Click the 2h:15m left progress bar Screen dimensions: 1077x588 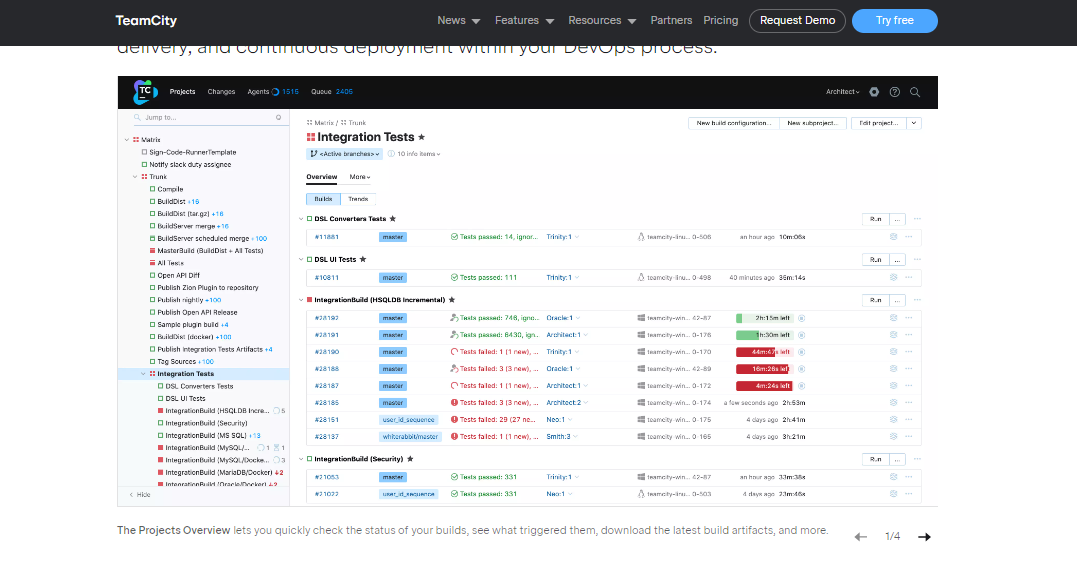(x=764, y=318)
